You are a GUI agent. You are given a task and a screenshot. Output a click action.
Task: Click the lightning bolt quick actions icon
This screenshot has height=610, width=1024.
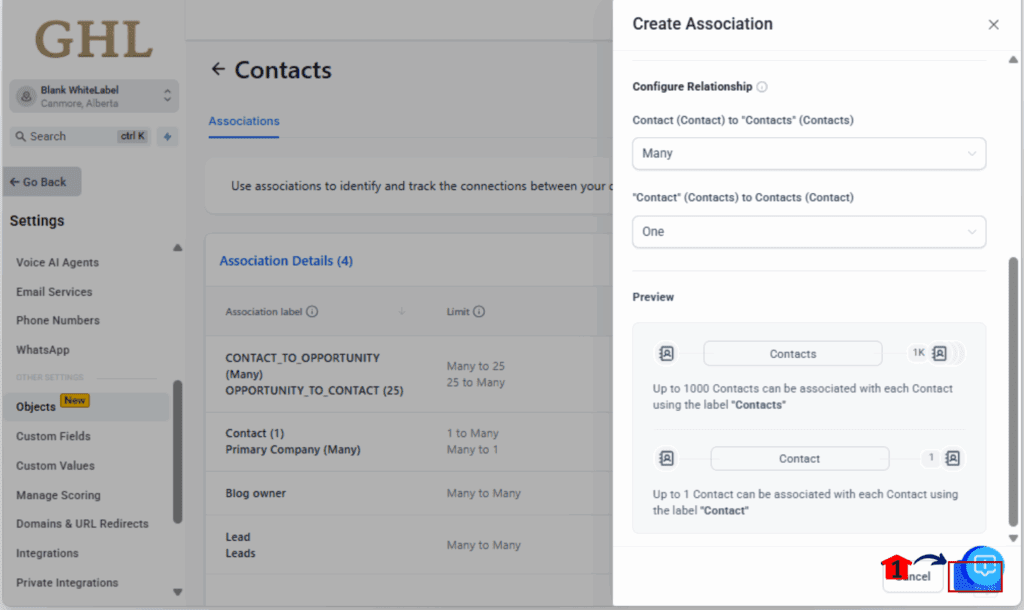167,137
